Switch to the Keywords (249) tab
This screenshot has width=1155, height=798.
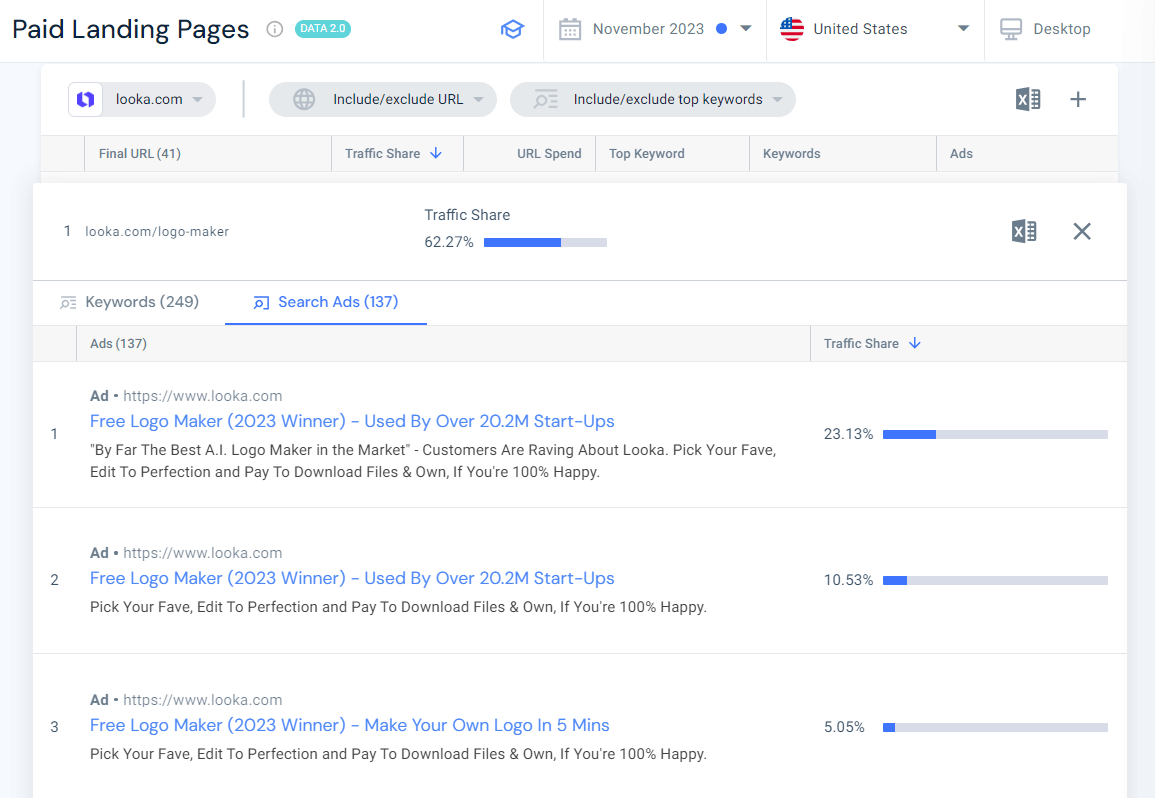click(130, 302)
